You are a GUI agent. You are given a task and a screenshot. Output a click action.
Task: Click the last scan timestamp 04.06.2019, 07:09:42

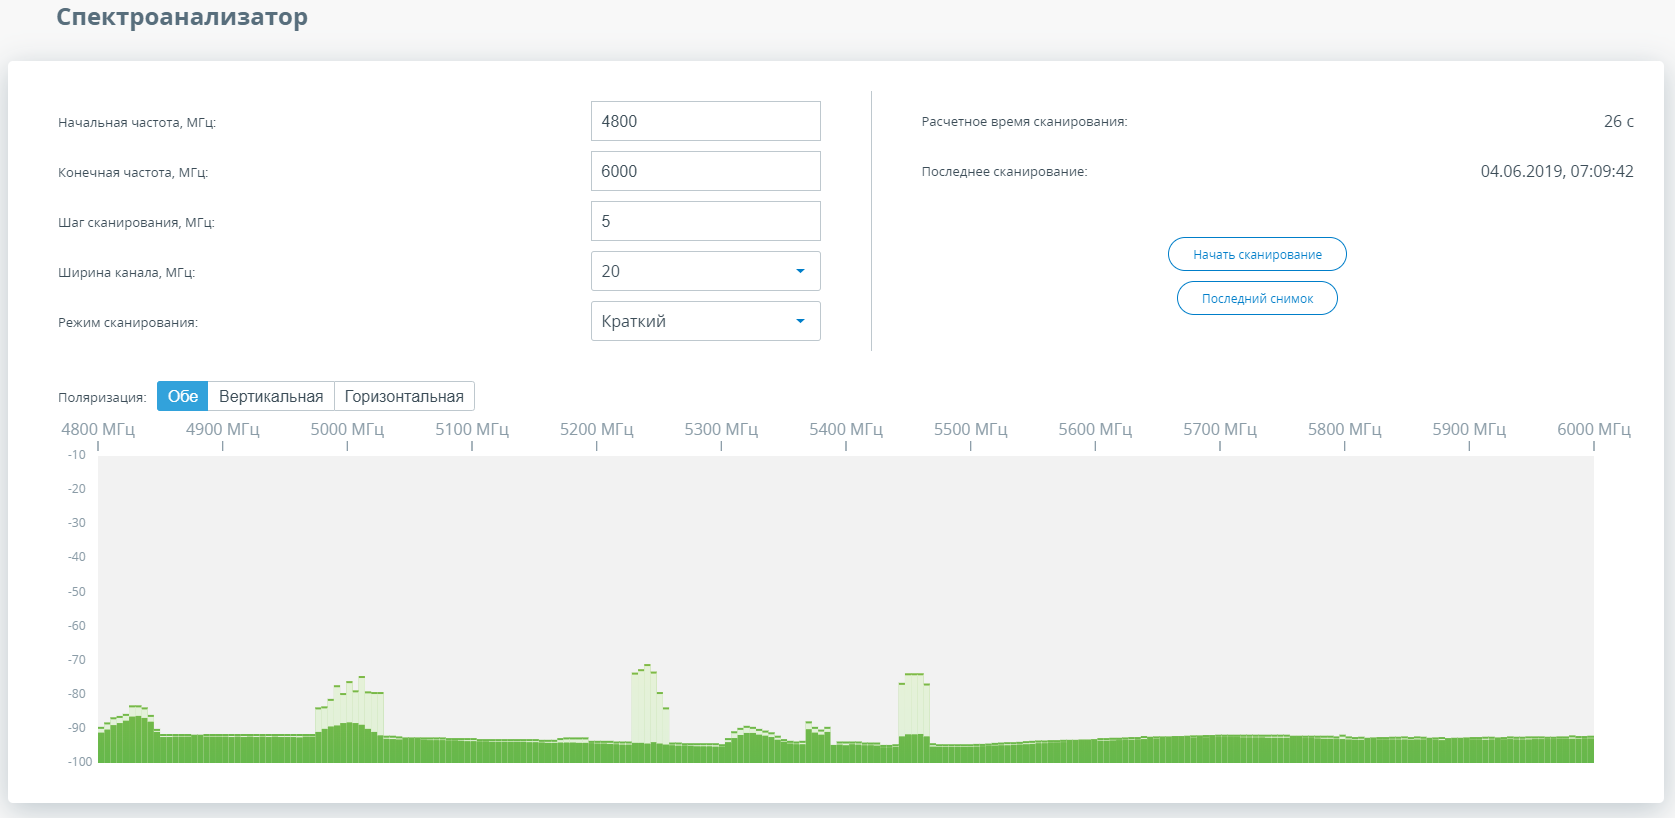[x=1557, y=171]
